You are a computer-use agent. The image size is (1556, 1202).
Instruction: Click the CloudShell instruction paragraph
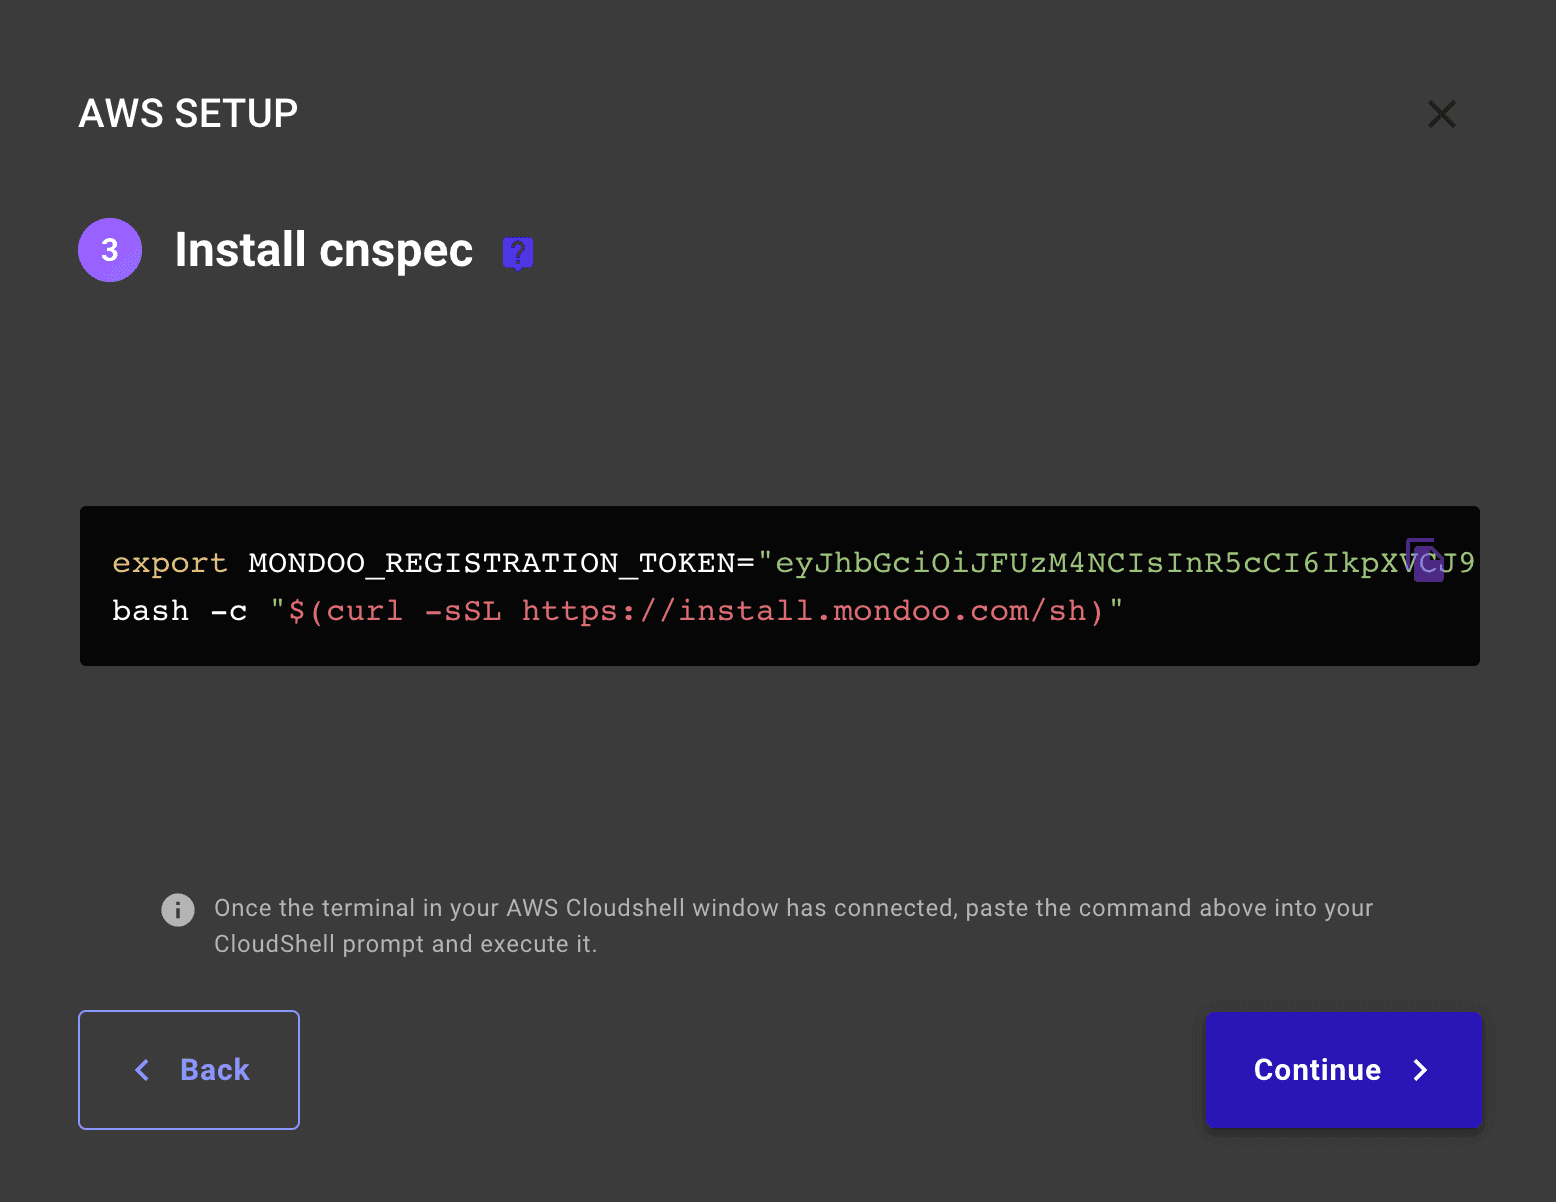(x=790, y=925)
